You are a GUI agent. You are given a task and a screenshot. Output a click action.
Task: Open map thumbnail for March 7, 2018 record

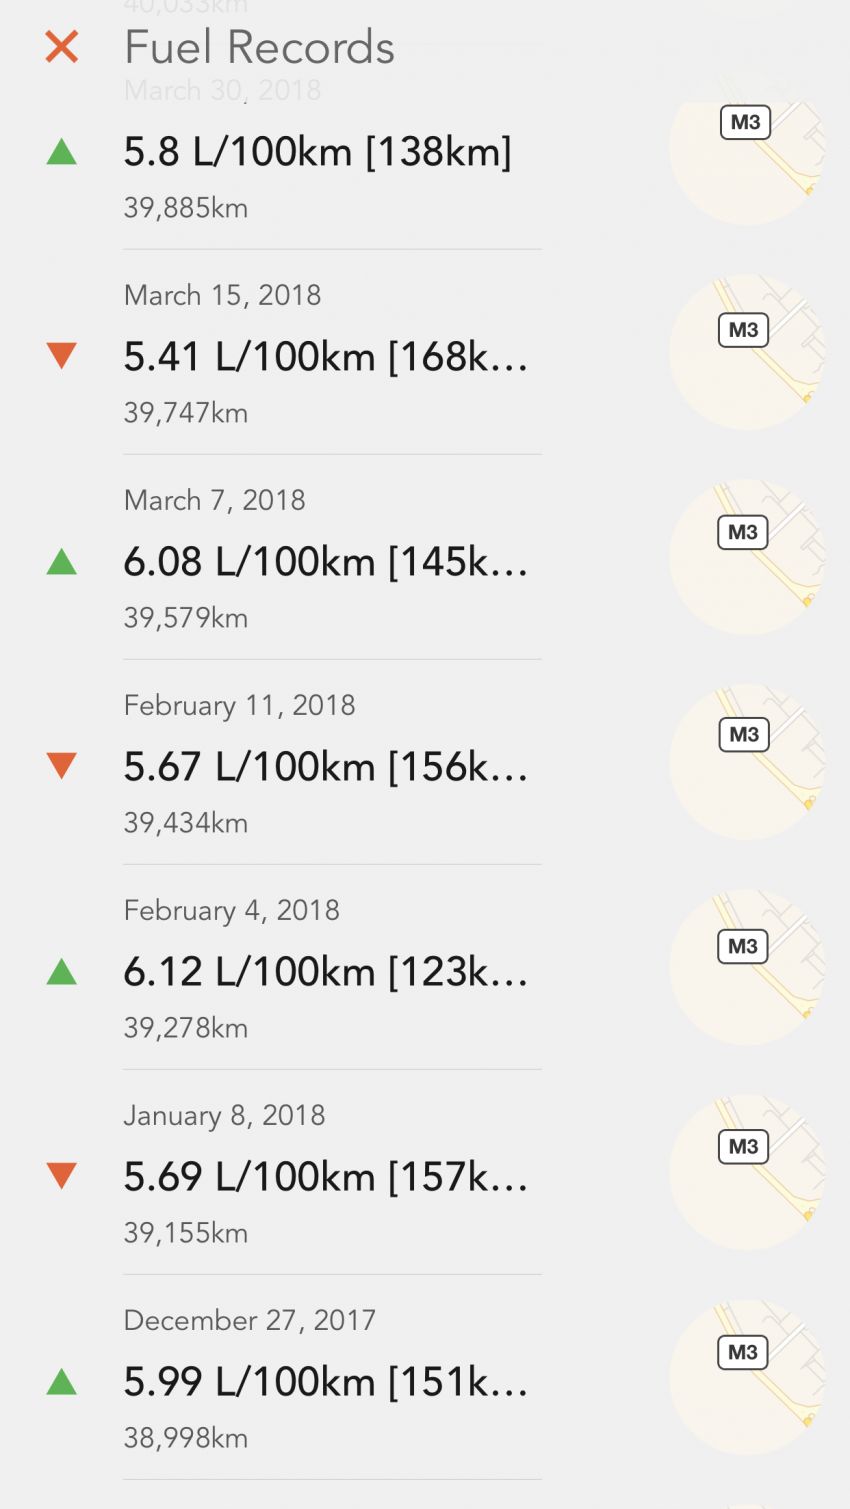747,557
